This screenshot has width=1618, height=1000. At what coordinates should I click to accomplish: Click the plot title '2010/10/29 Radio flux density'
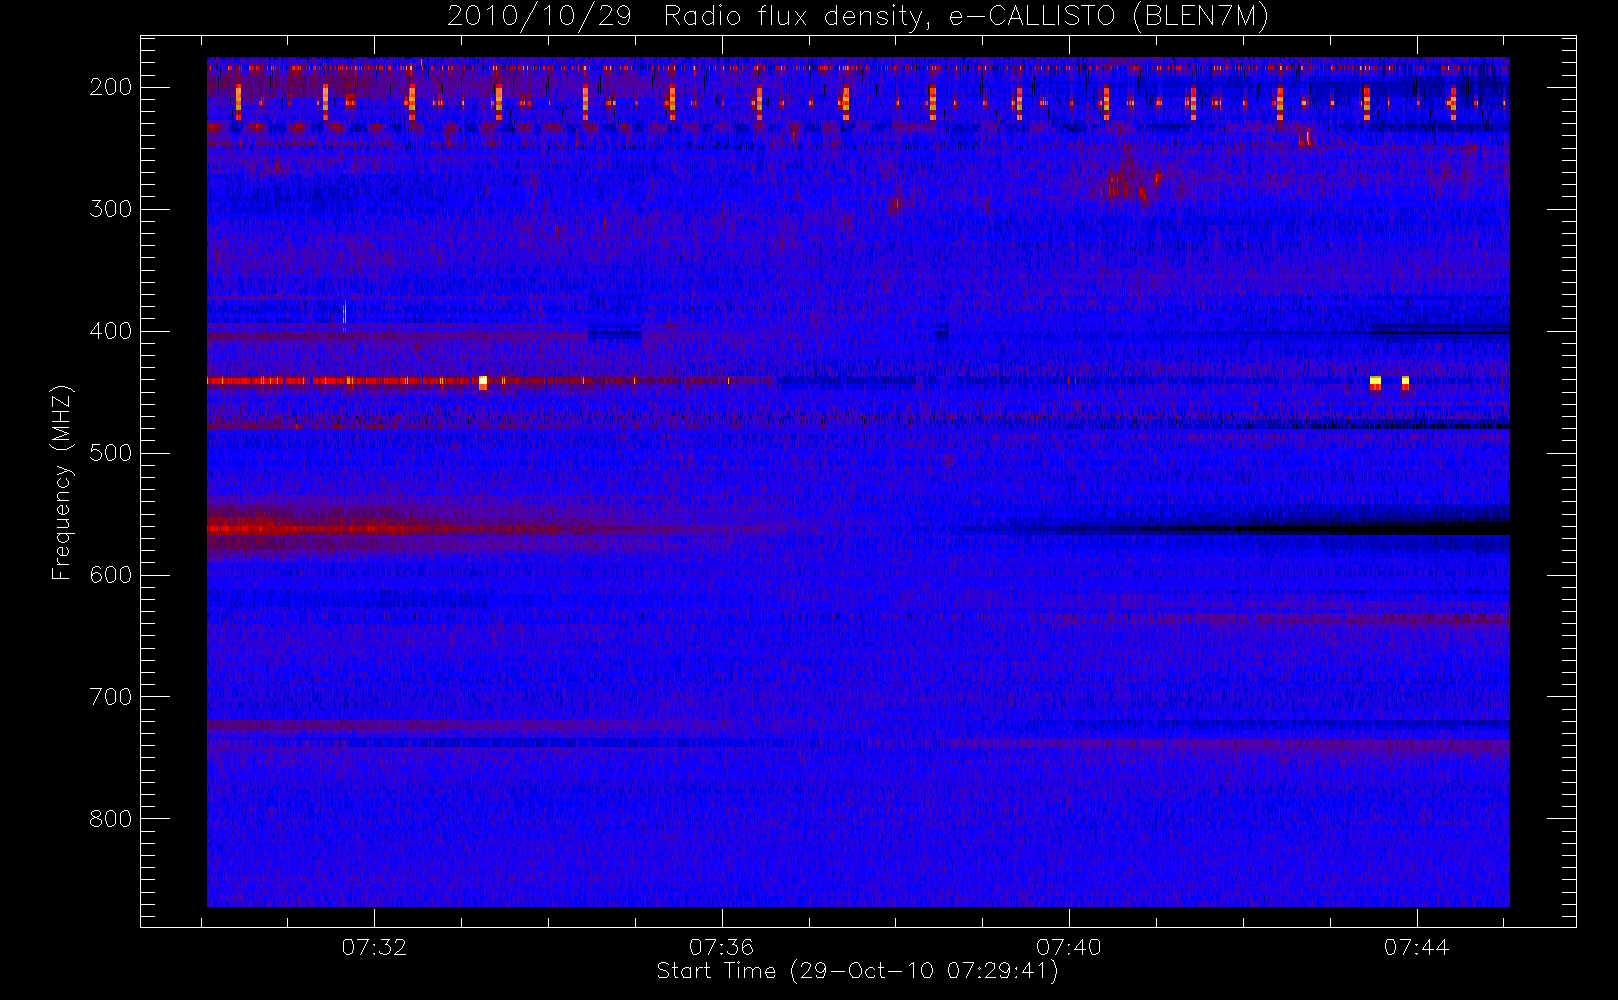(858, 17)
